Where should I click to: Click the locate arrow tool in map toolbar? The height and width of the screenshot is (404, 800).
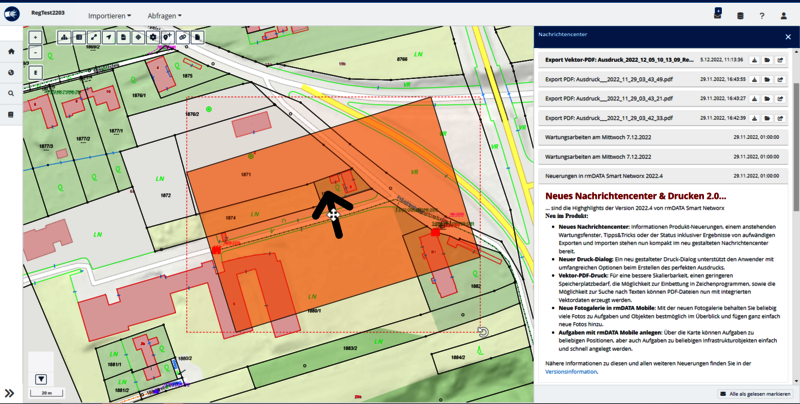point(109,38)
